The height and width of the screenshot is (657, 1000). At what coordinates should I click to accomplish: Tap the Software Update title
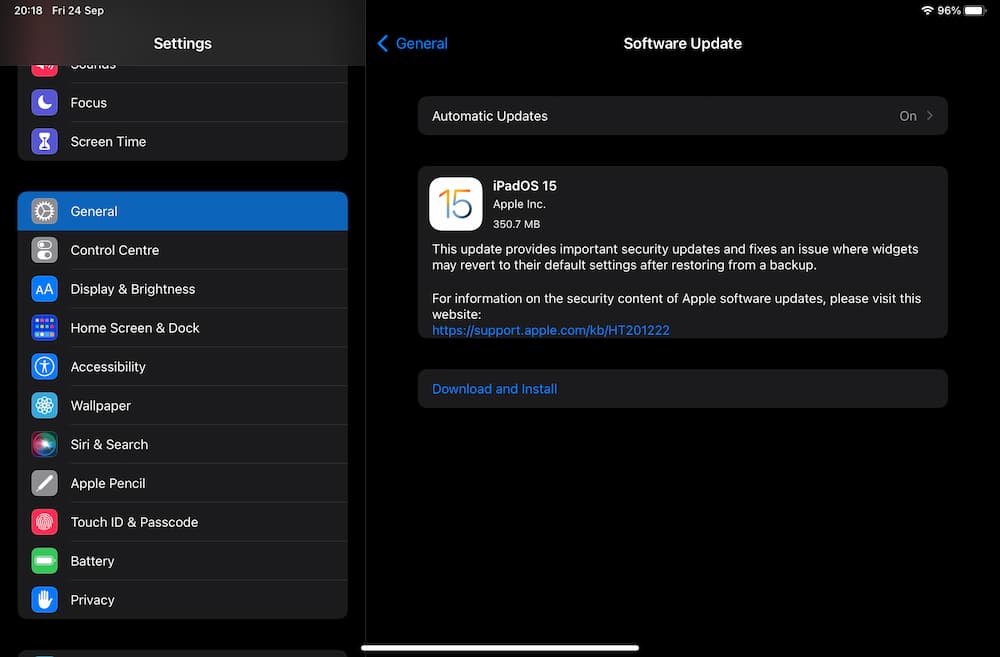point(682,43)
